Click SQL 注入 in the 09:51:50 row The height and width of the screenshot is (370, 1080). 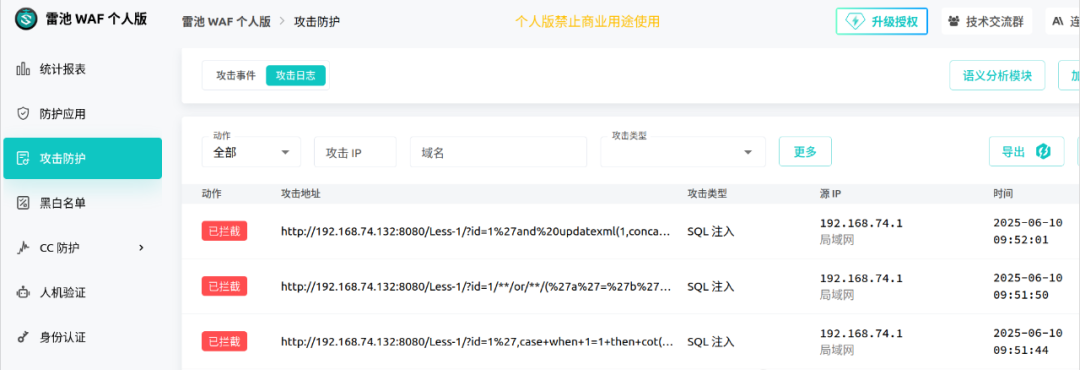711,286
